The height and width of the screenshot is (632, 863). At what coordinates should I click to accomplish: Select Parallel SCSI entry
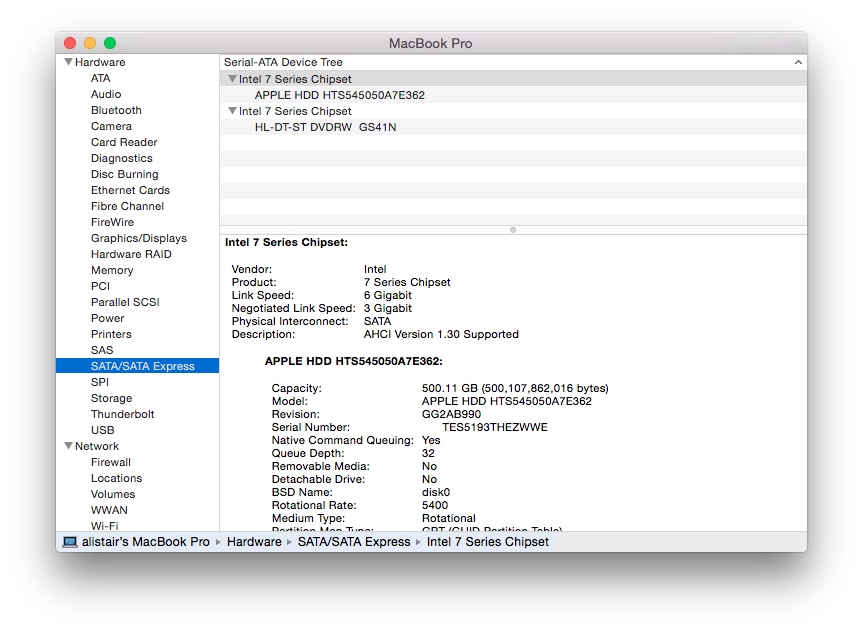pos(125,302)
